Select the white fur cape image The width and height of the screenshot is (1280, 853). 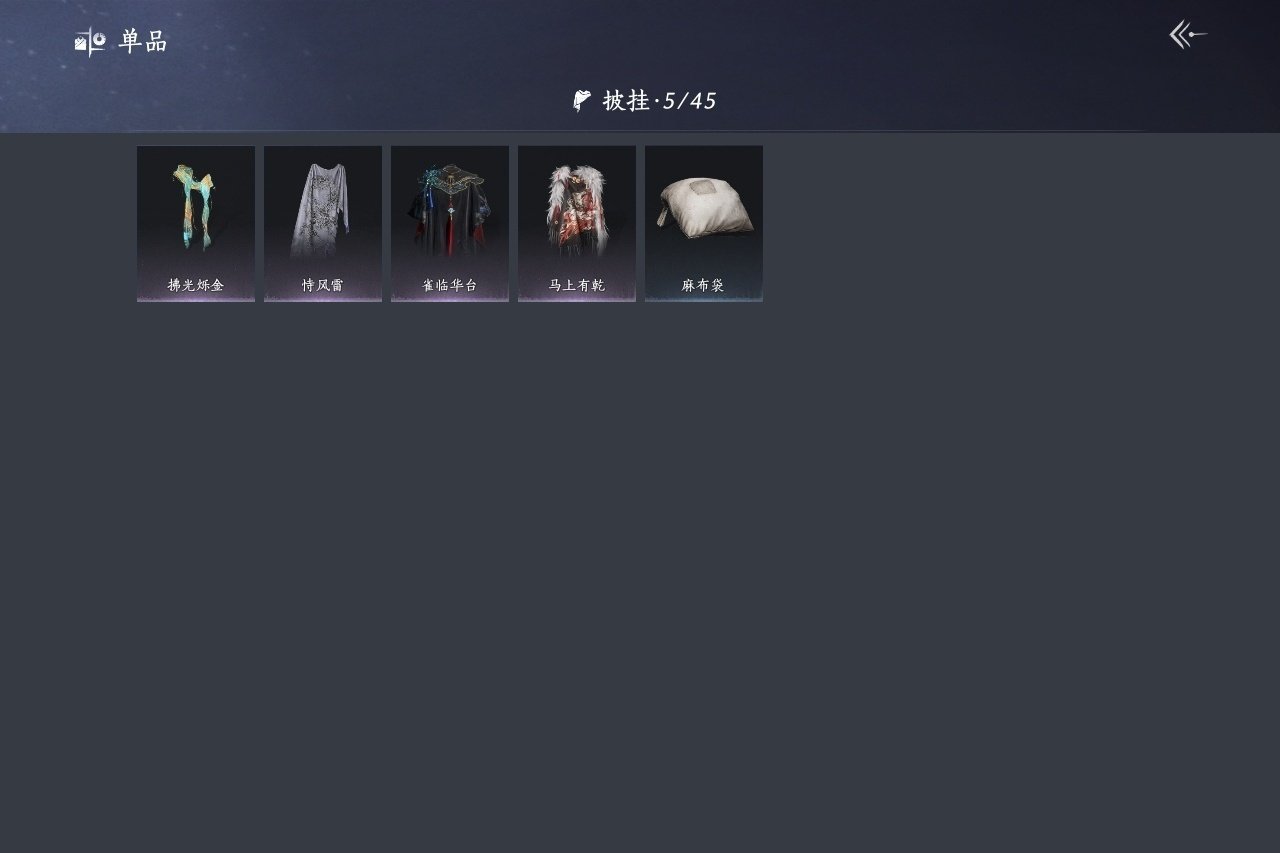(x=576, y=210)
